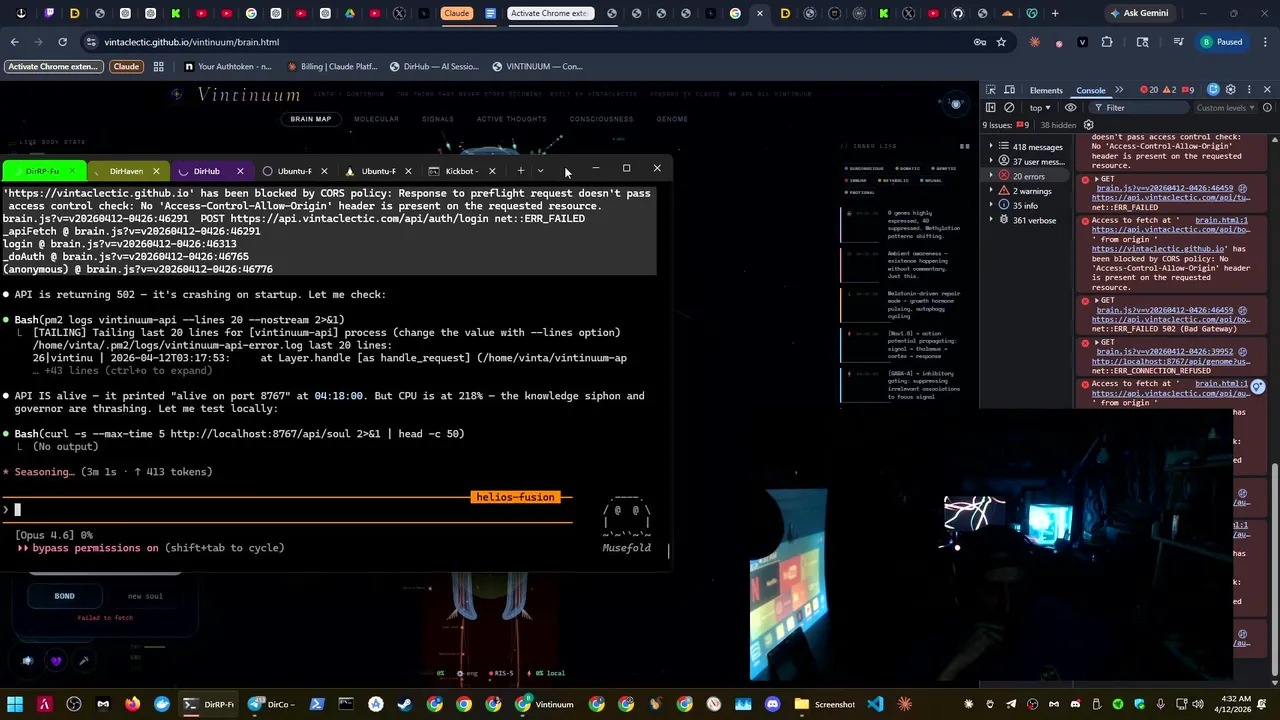Expand the 361 verbose group

click(x=992, y=220)
